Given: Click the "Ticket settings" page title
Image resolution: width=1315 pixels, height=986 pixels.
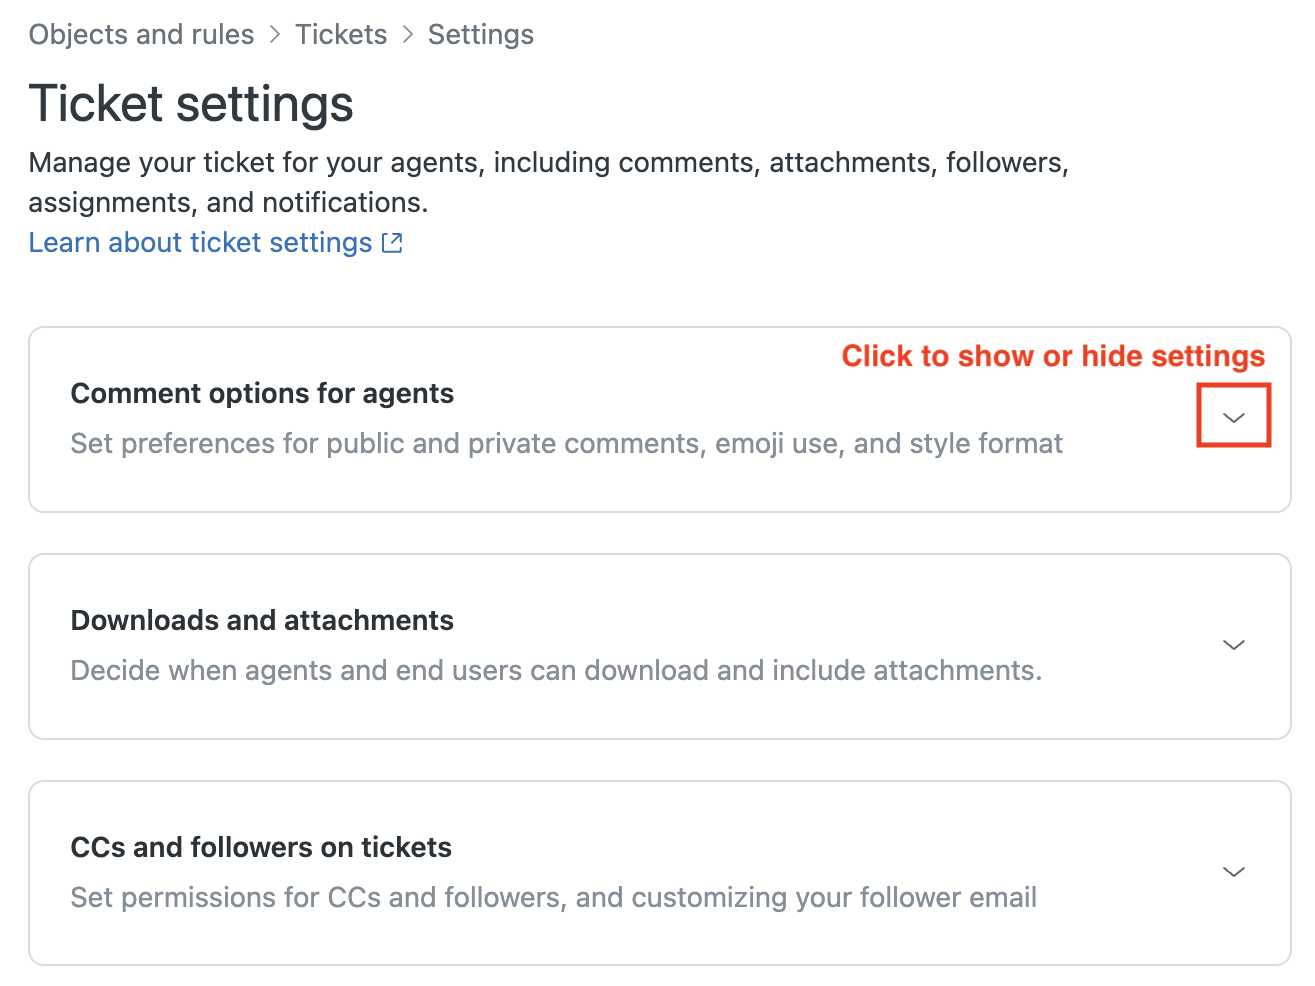Looking at the screenshot, I should 191,104.
